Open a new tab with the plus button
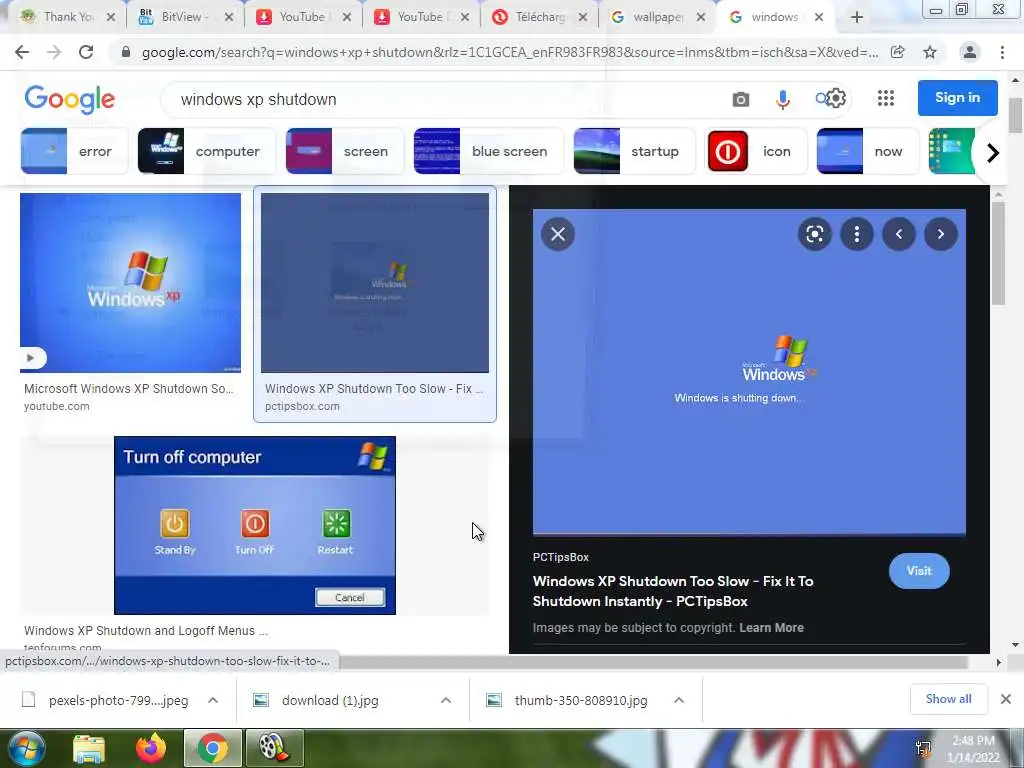Viewport: 1024px width, 768px height. [857, 17]
